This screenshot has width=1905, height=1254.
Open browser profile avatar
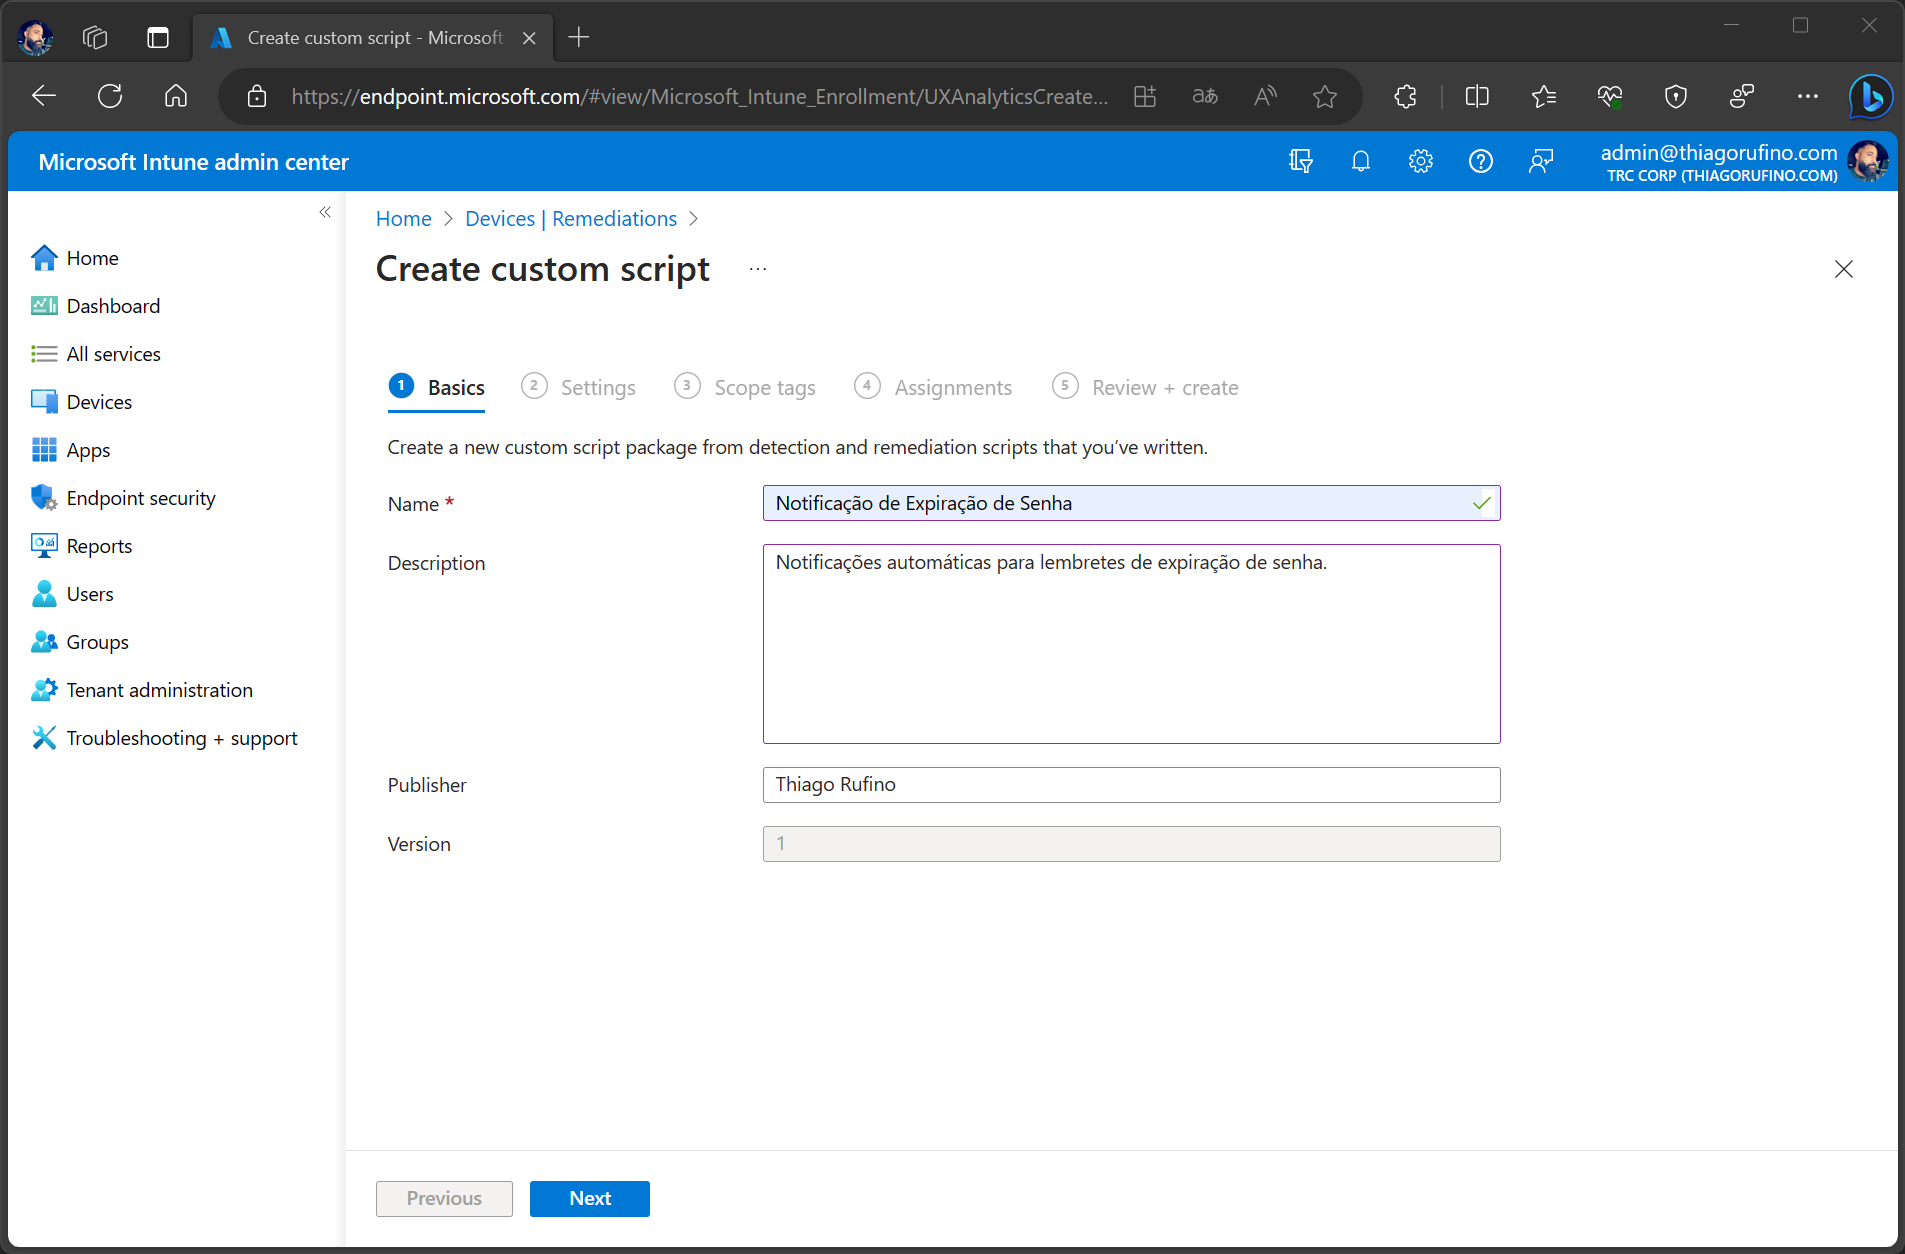[x=36, y=38]
